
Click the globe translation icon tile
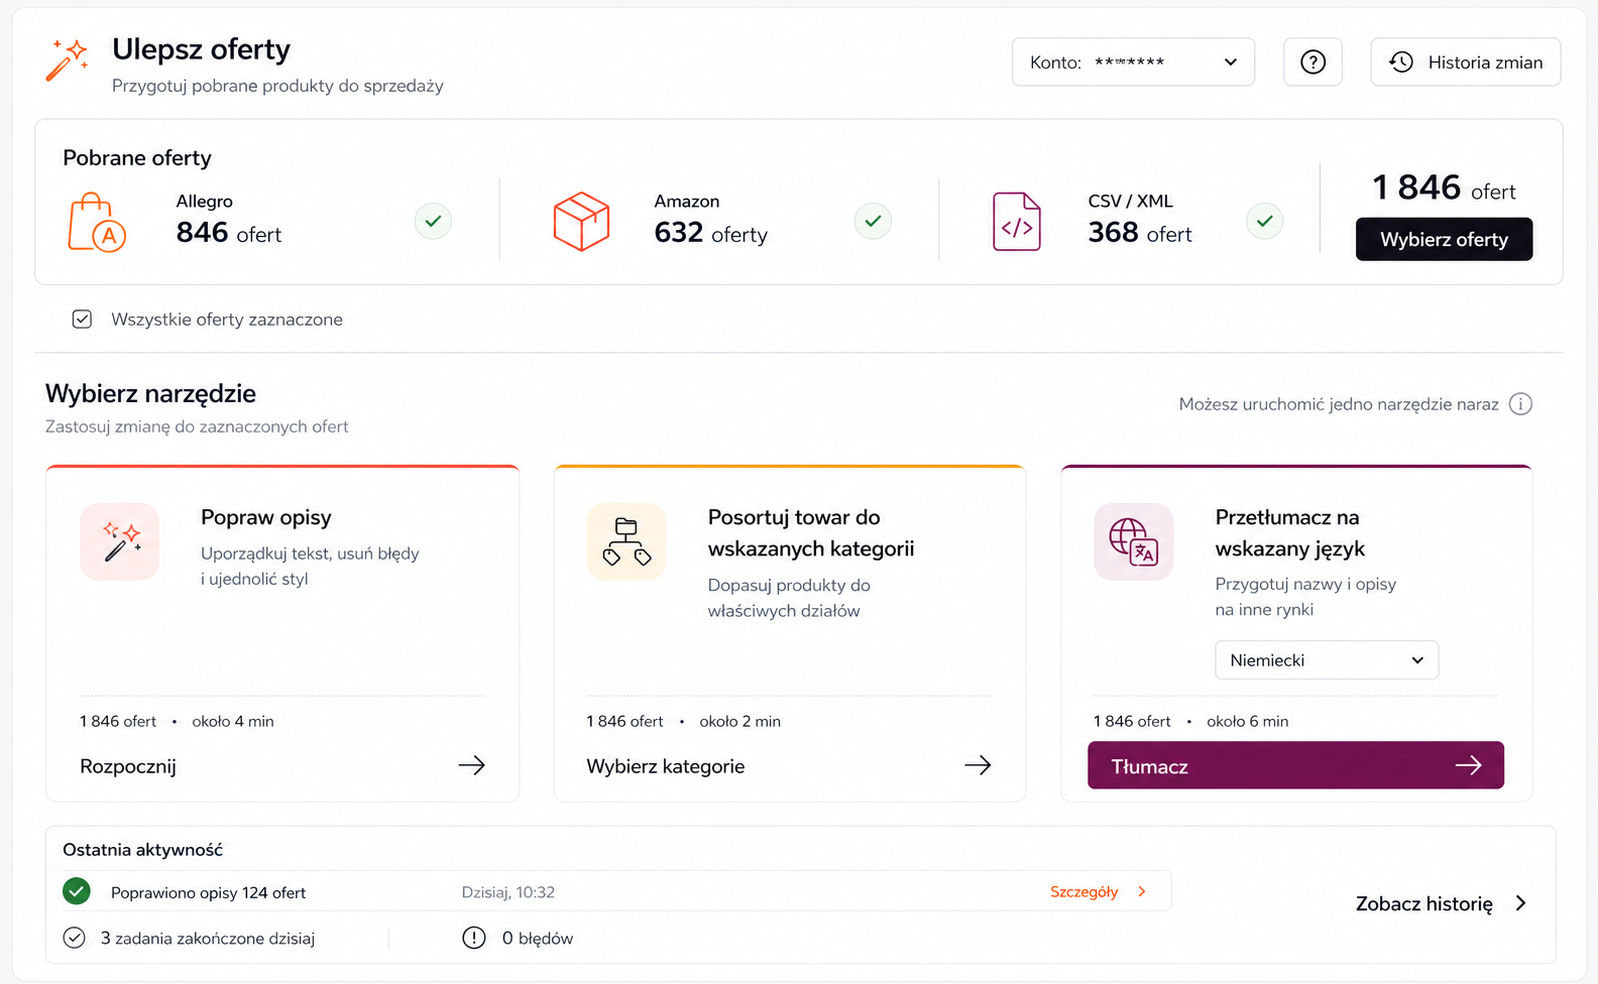tap(1134, 542)
